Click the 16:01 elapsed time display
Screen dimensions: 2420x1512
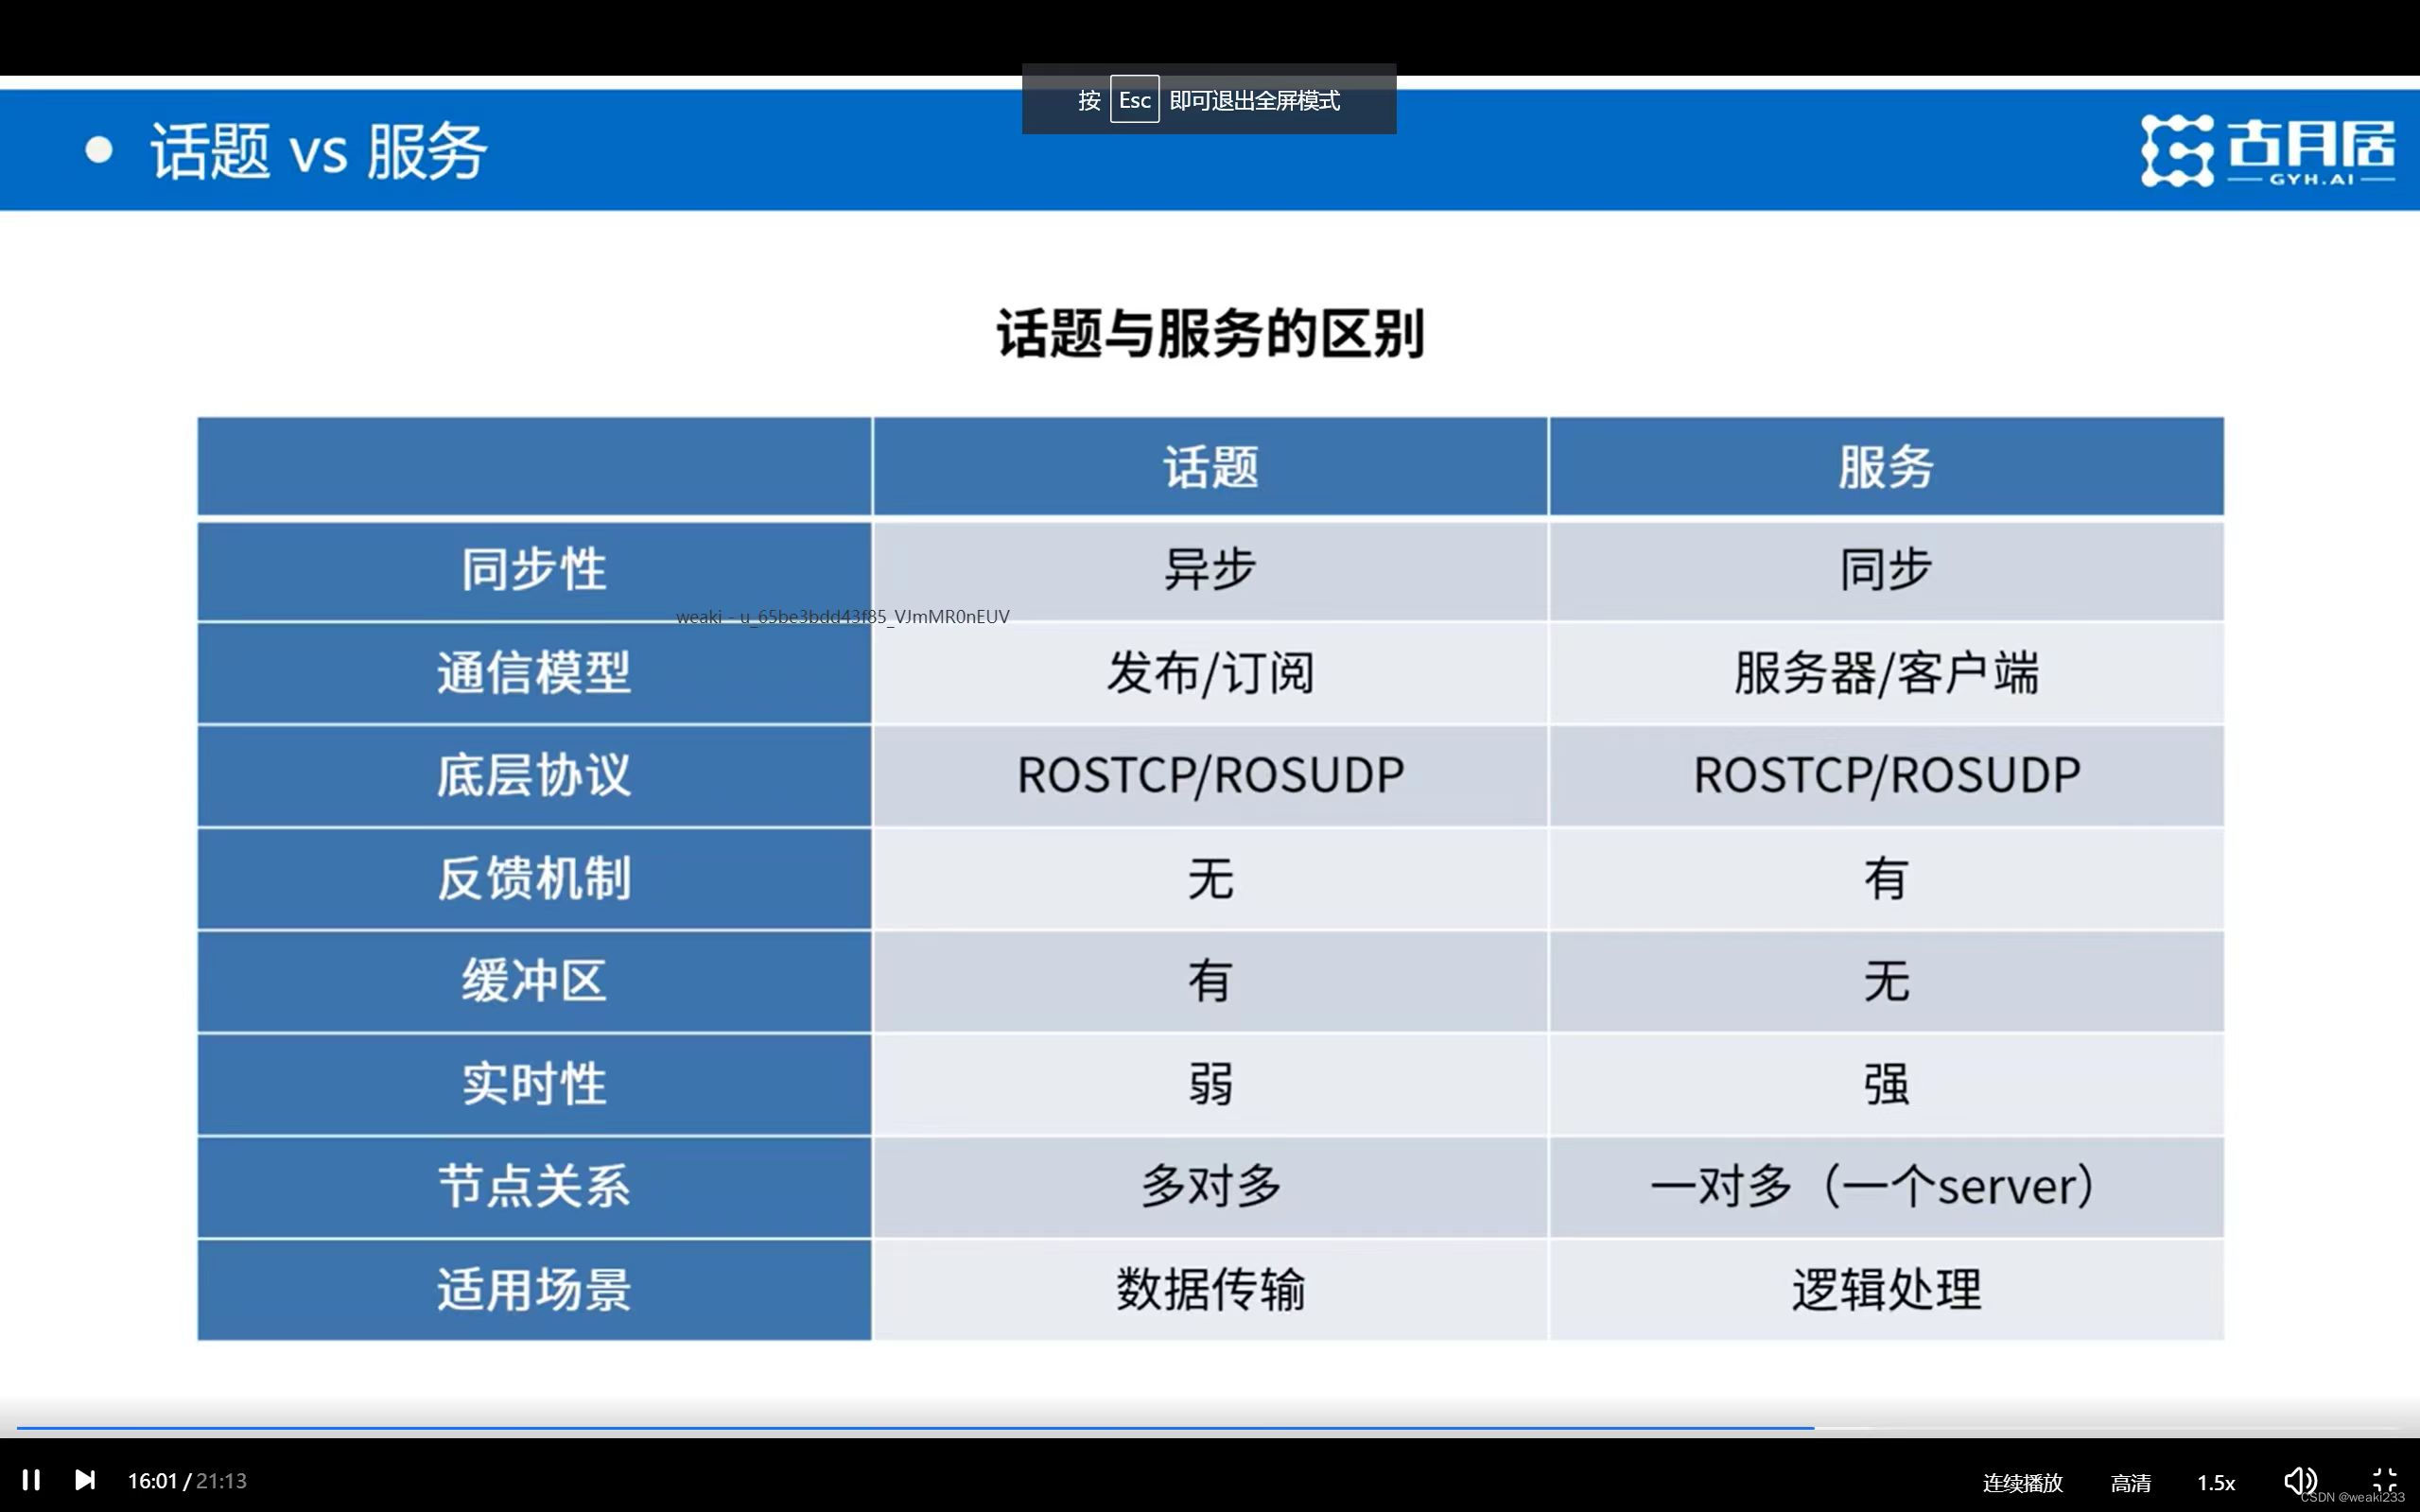[x=152, y=1481]
